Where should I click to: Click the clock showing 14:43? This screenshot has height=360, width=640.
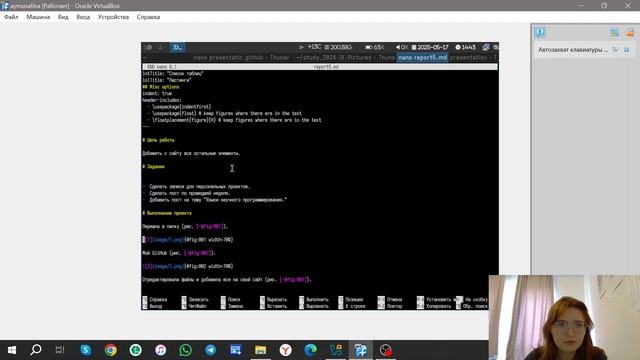466,47
